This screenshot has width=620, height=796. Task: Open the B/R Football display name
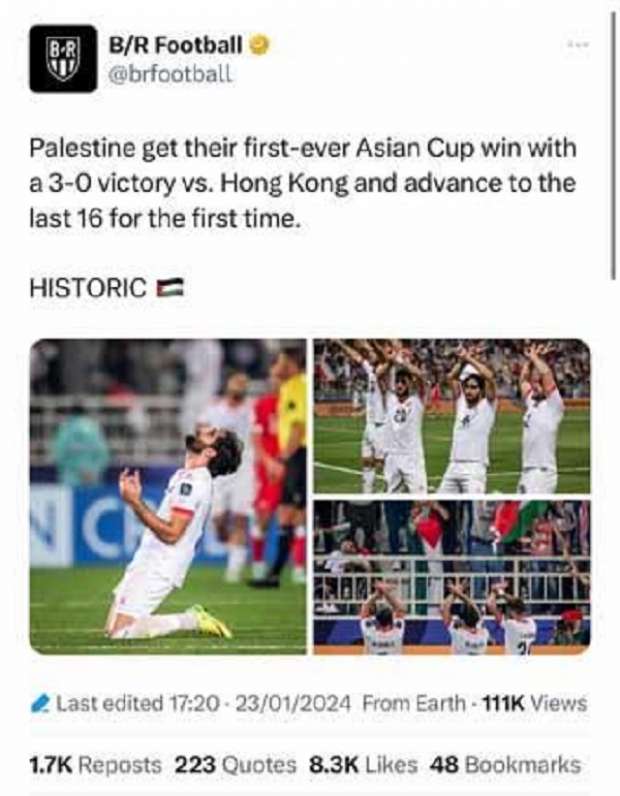[x=176, y=45]
